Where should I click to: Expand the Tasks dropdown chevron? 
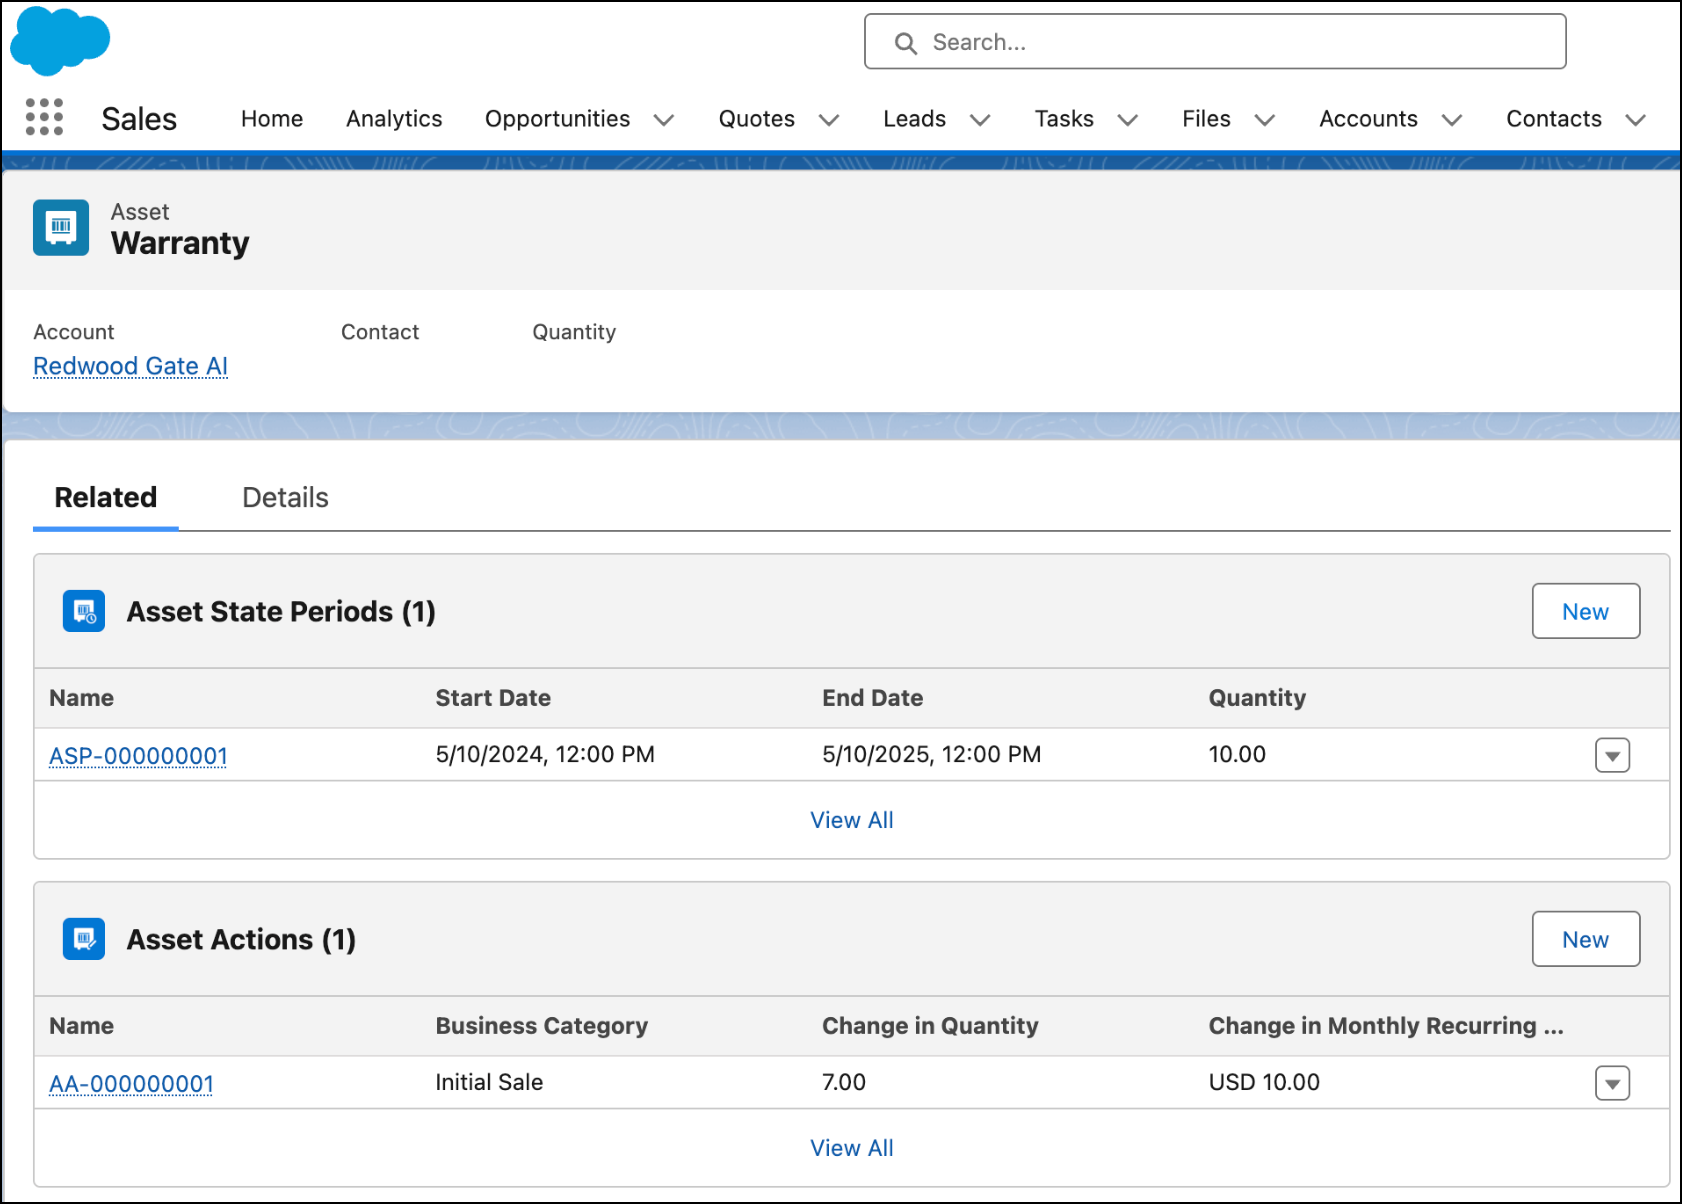point(1128,120)
